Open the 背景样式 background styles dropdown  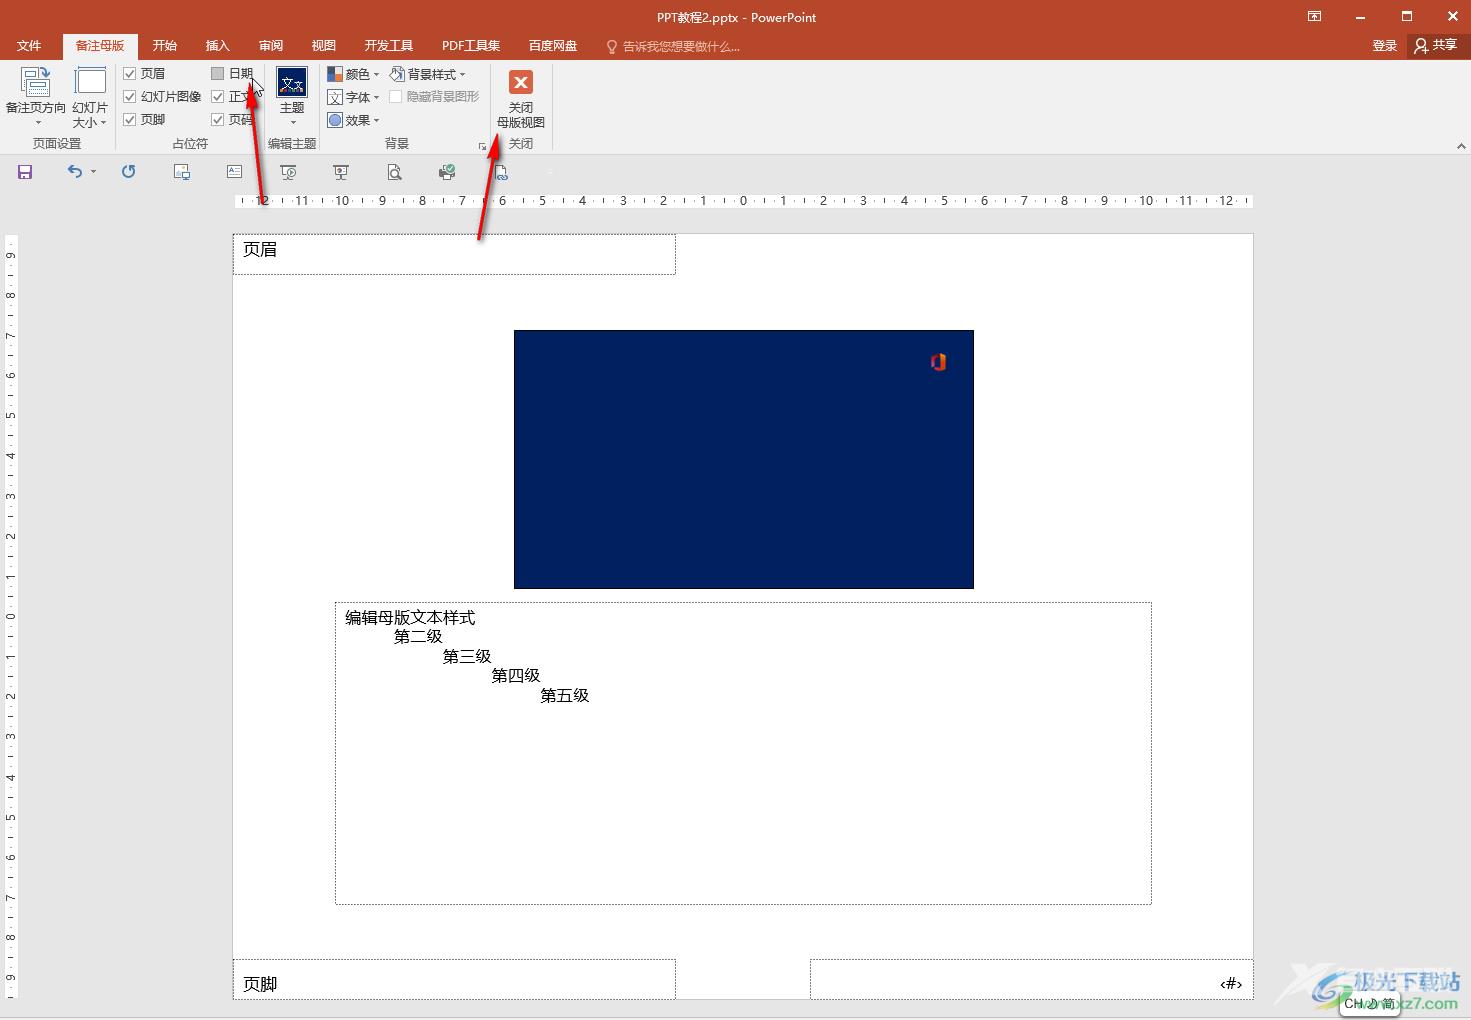pos(428,74)
